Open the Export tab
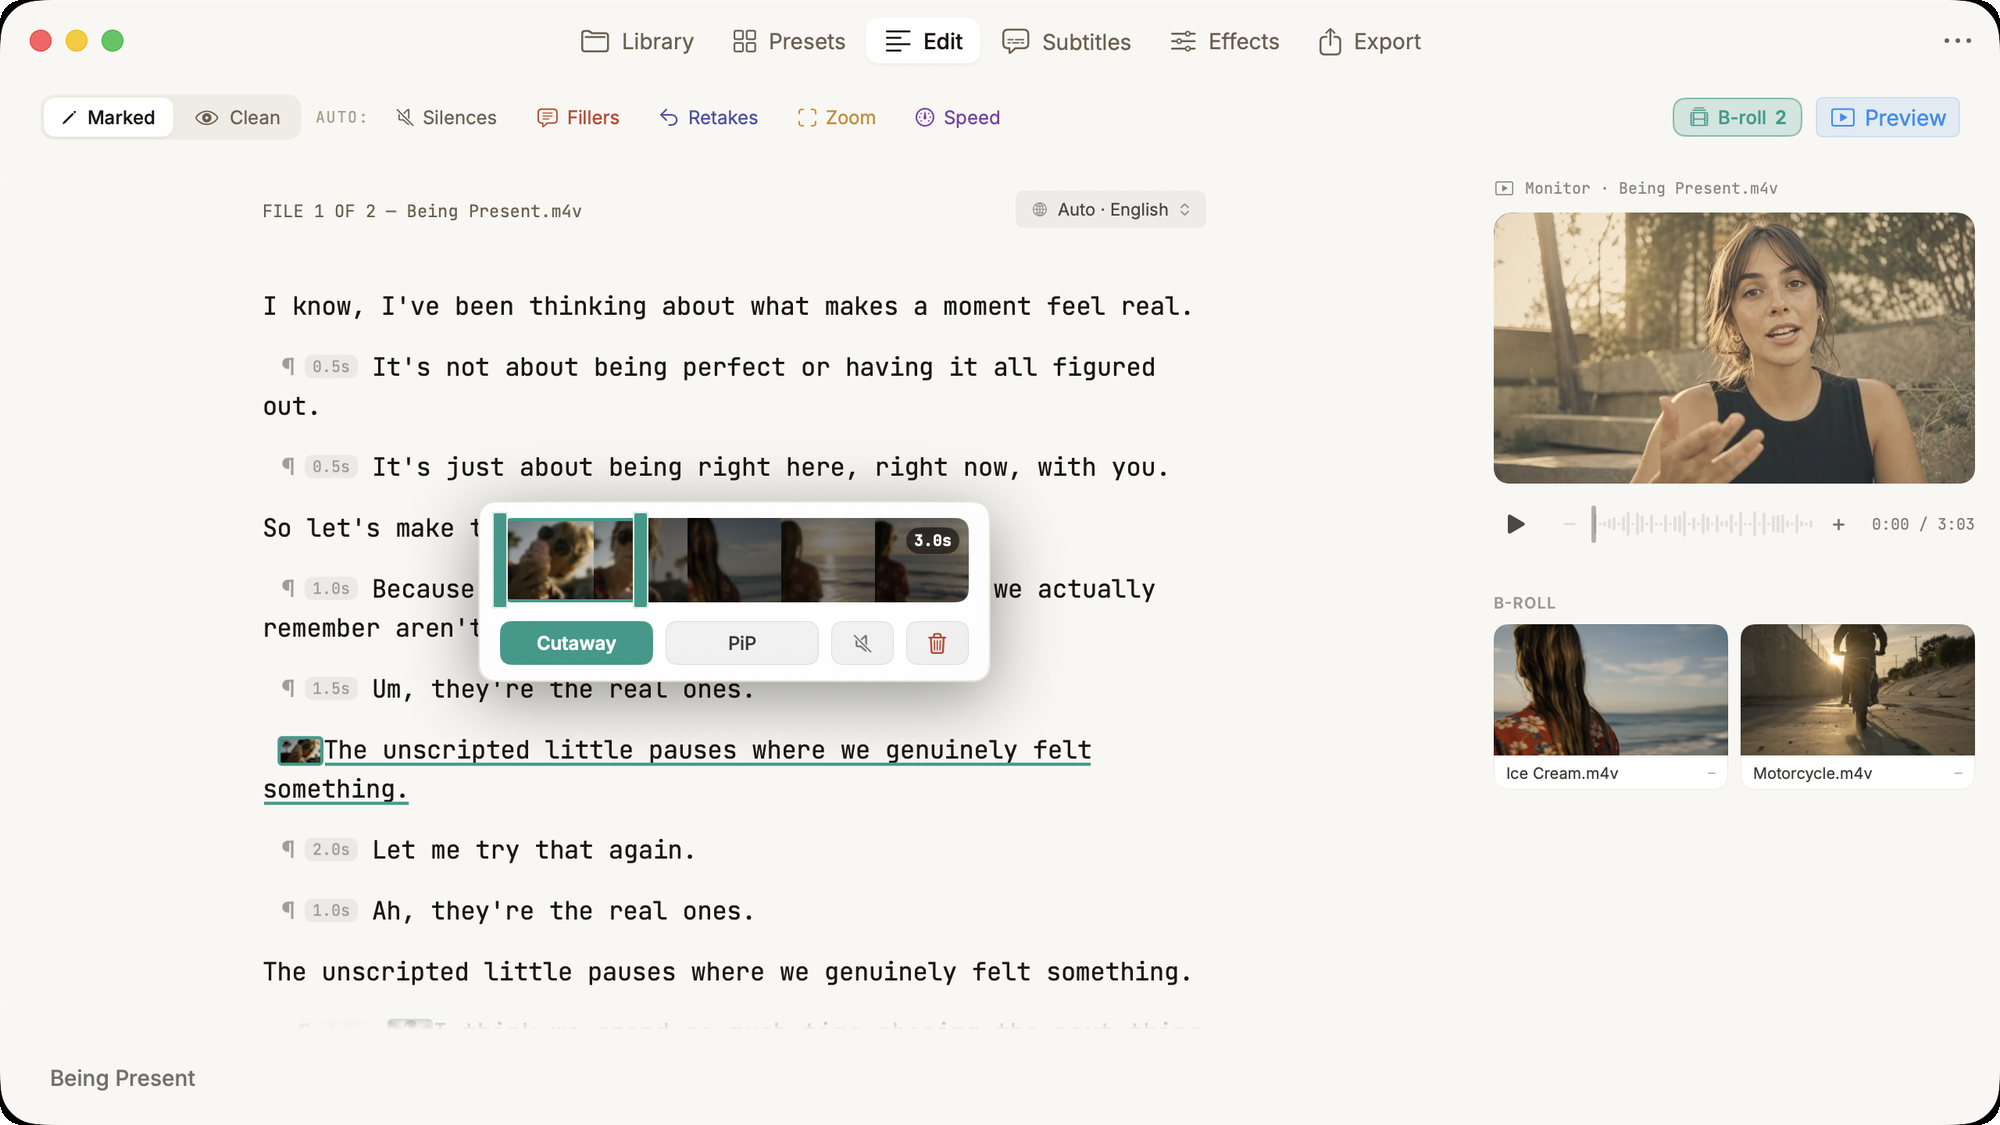 (1369, 41)
